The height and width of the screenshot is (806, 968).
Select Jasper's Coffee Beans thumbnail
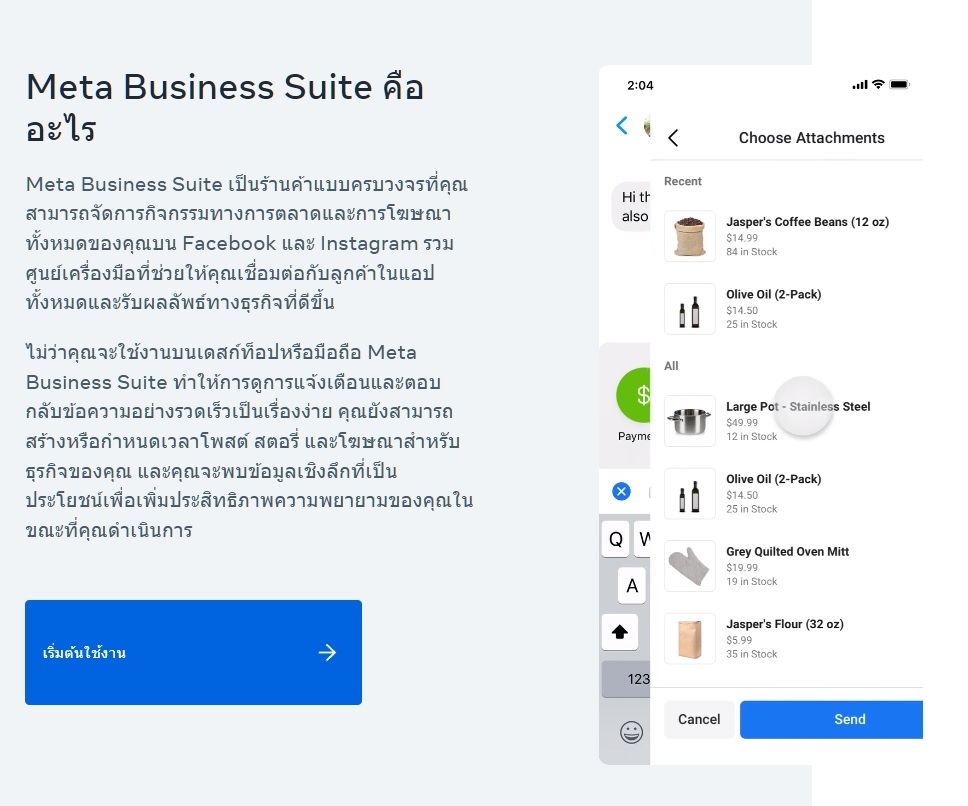click(690, 236)
